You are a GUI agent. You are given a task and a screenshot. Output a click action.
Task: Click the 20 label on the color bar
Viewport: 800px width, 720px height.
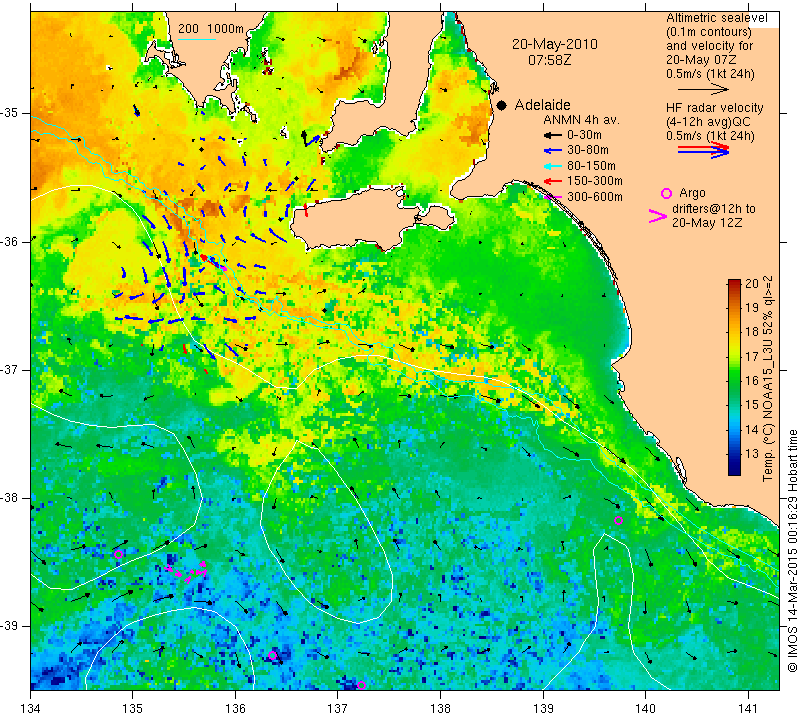tap(752, 283)
